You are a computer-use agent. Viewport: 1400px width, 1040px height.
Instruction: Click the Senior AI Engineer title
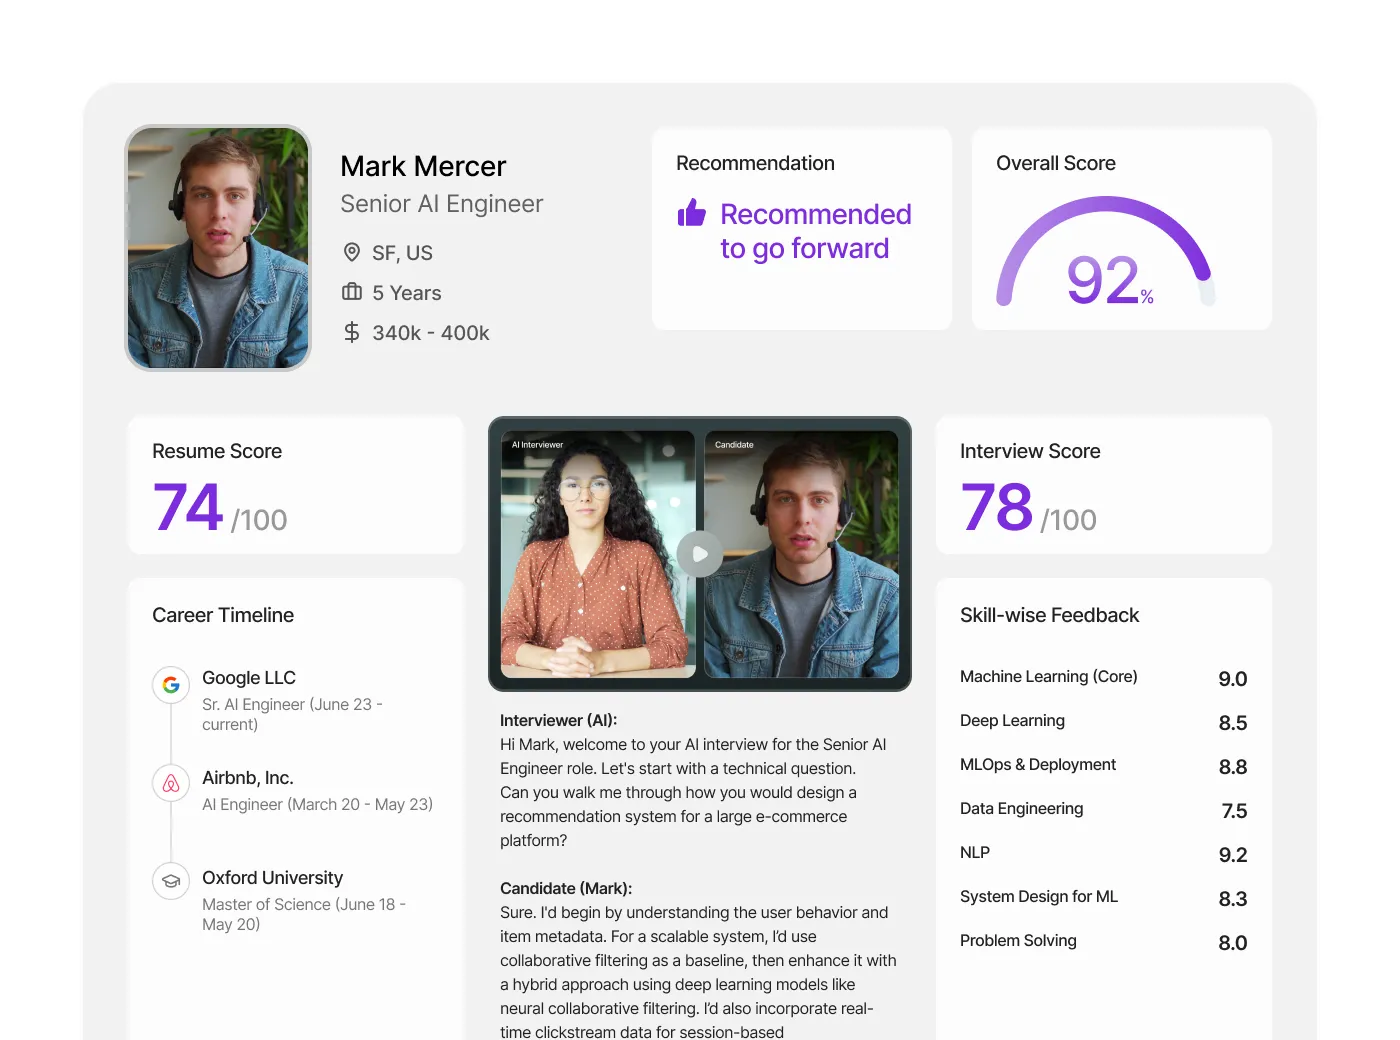(442, 204)
